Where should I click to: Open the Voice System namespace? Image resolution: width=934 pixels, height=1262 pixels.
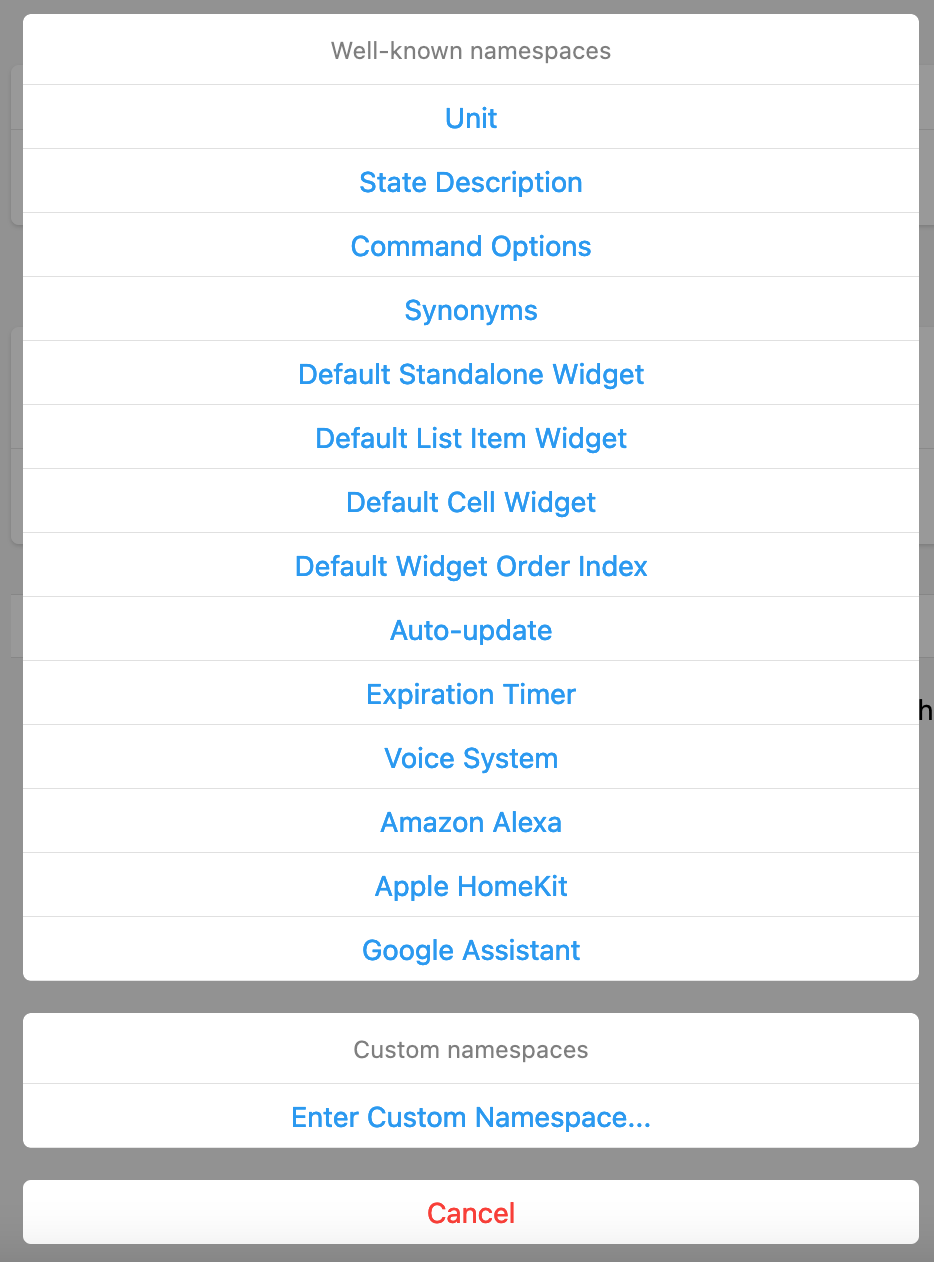coord(471,758)
